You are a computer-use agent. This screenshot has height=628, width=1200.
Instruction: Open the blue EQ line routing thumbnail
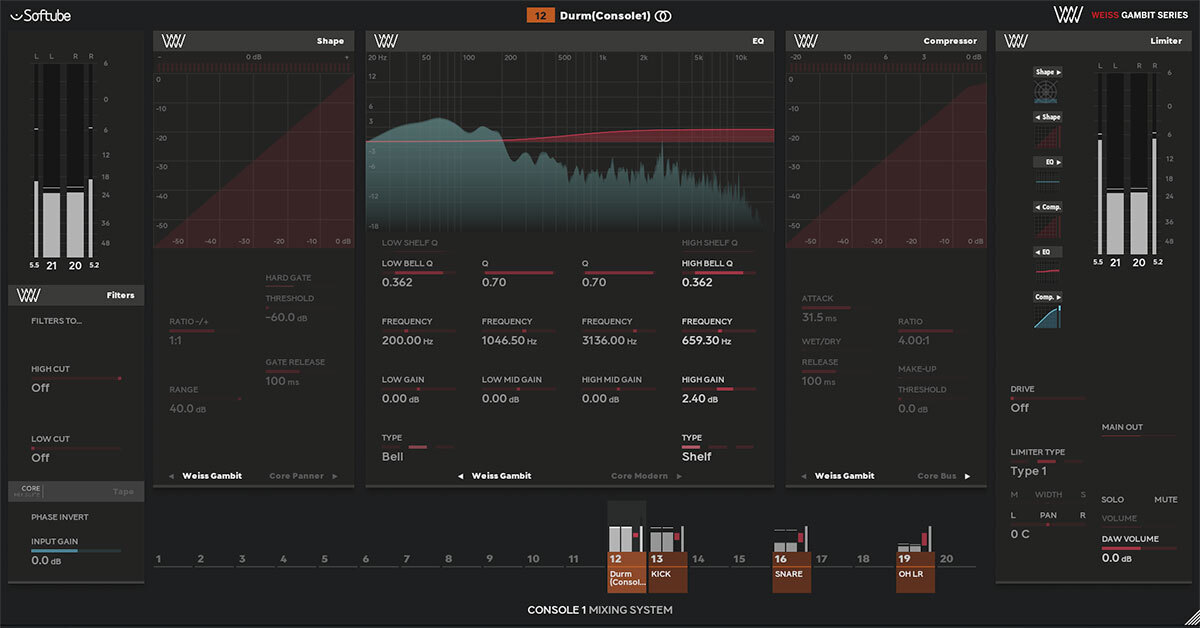(x=1047, y=180)
